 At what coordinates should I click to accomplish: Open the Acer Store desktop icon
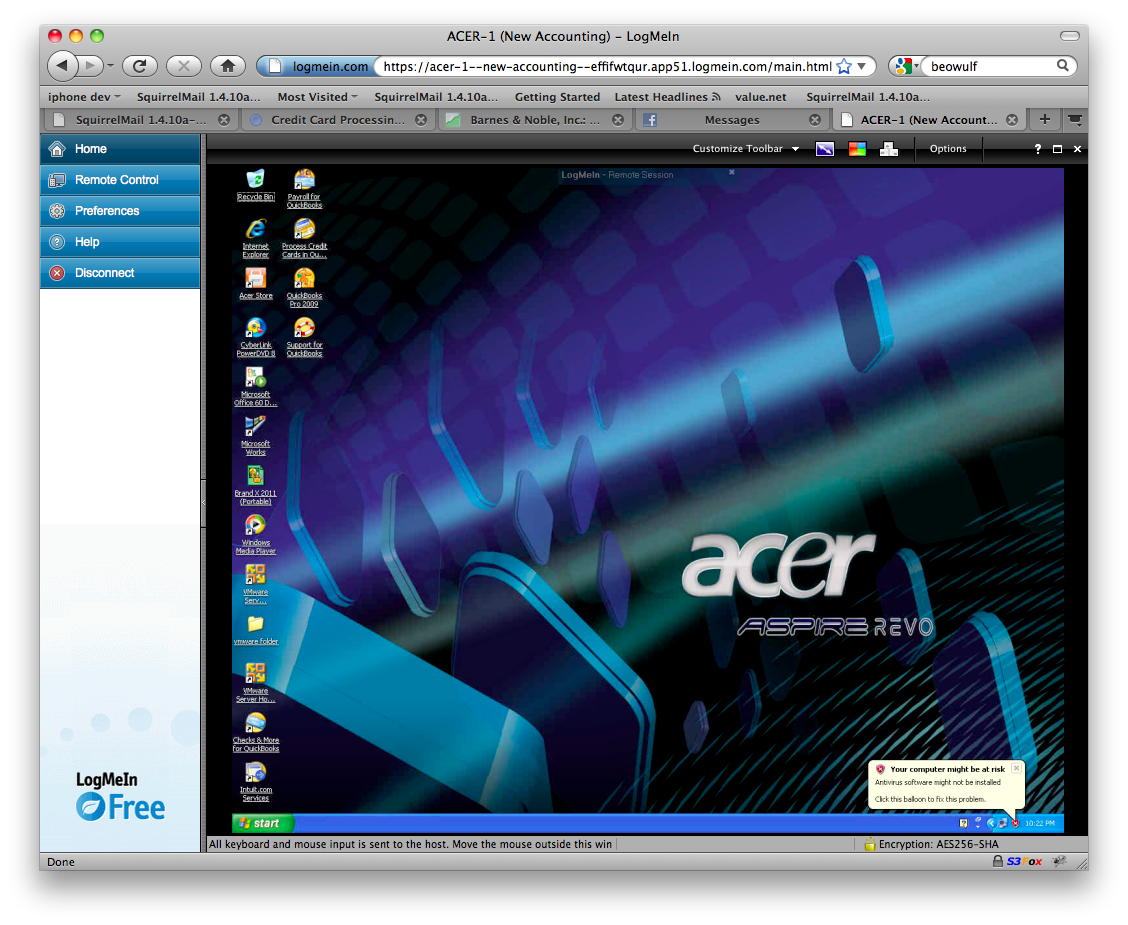click(x=255, y=283)
